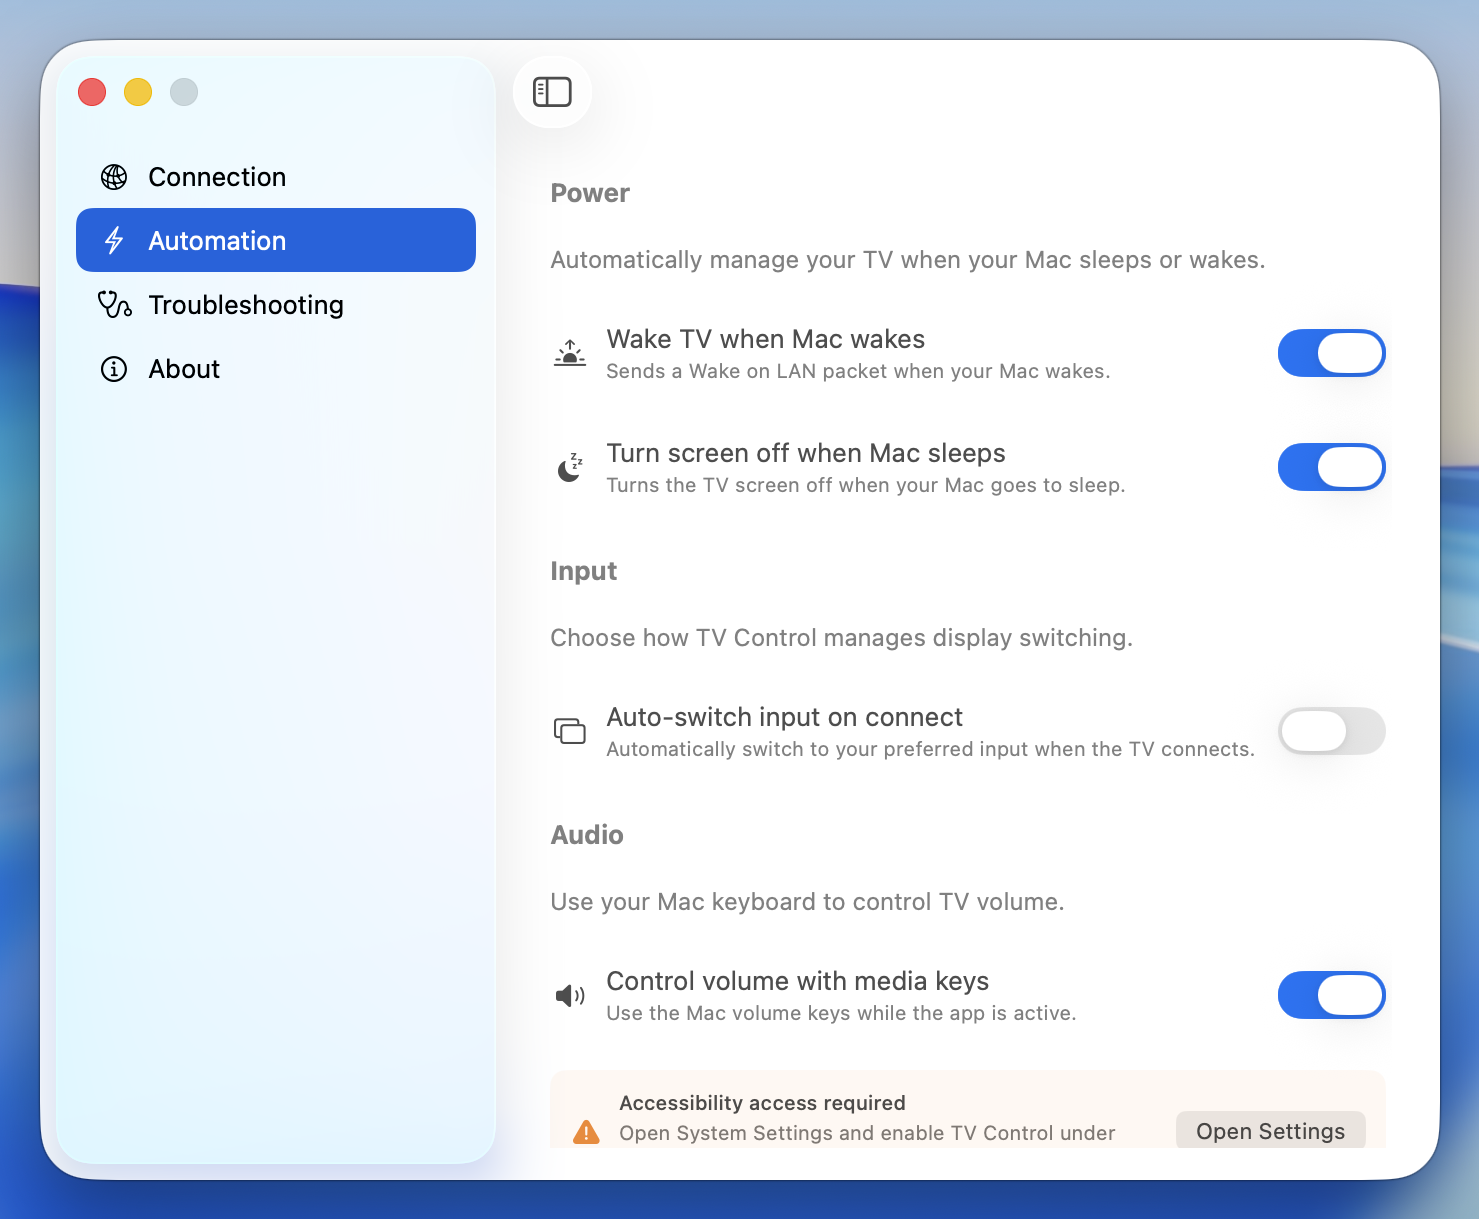Click "Turns the TV screen off" description
Screen dimensions: 1479x1219
(866, 485)
